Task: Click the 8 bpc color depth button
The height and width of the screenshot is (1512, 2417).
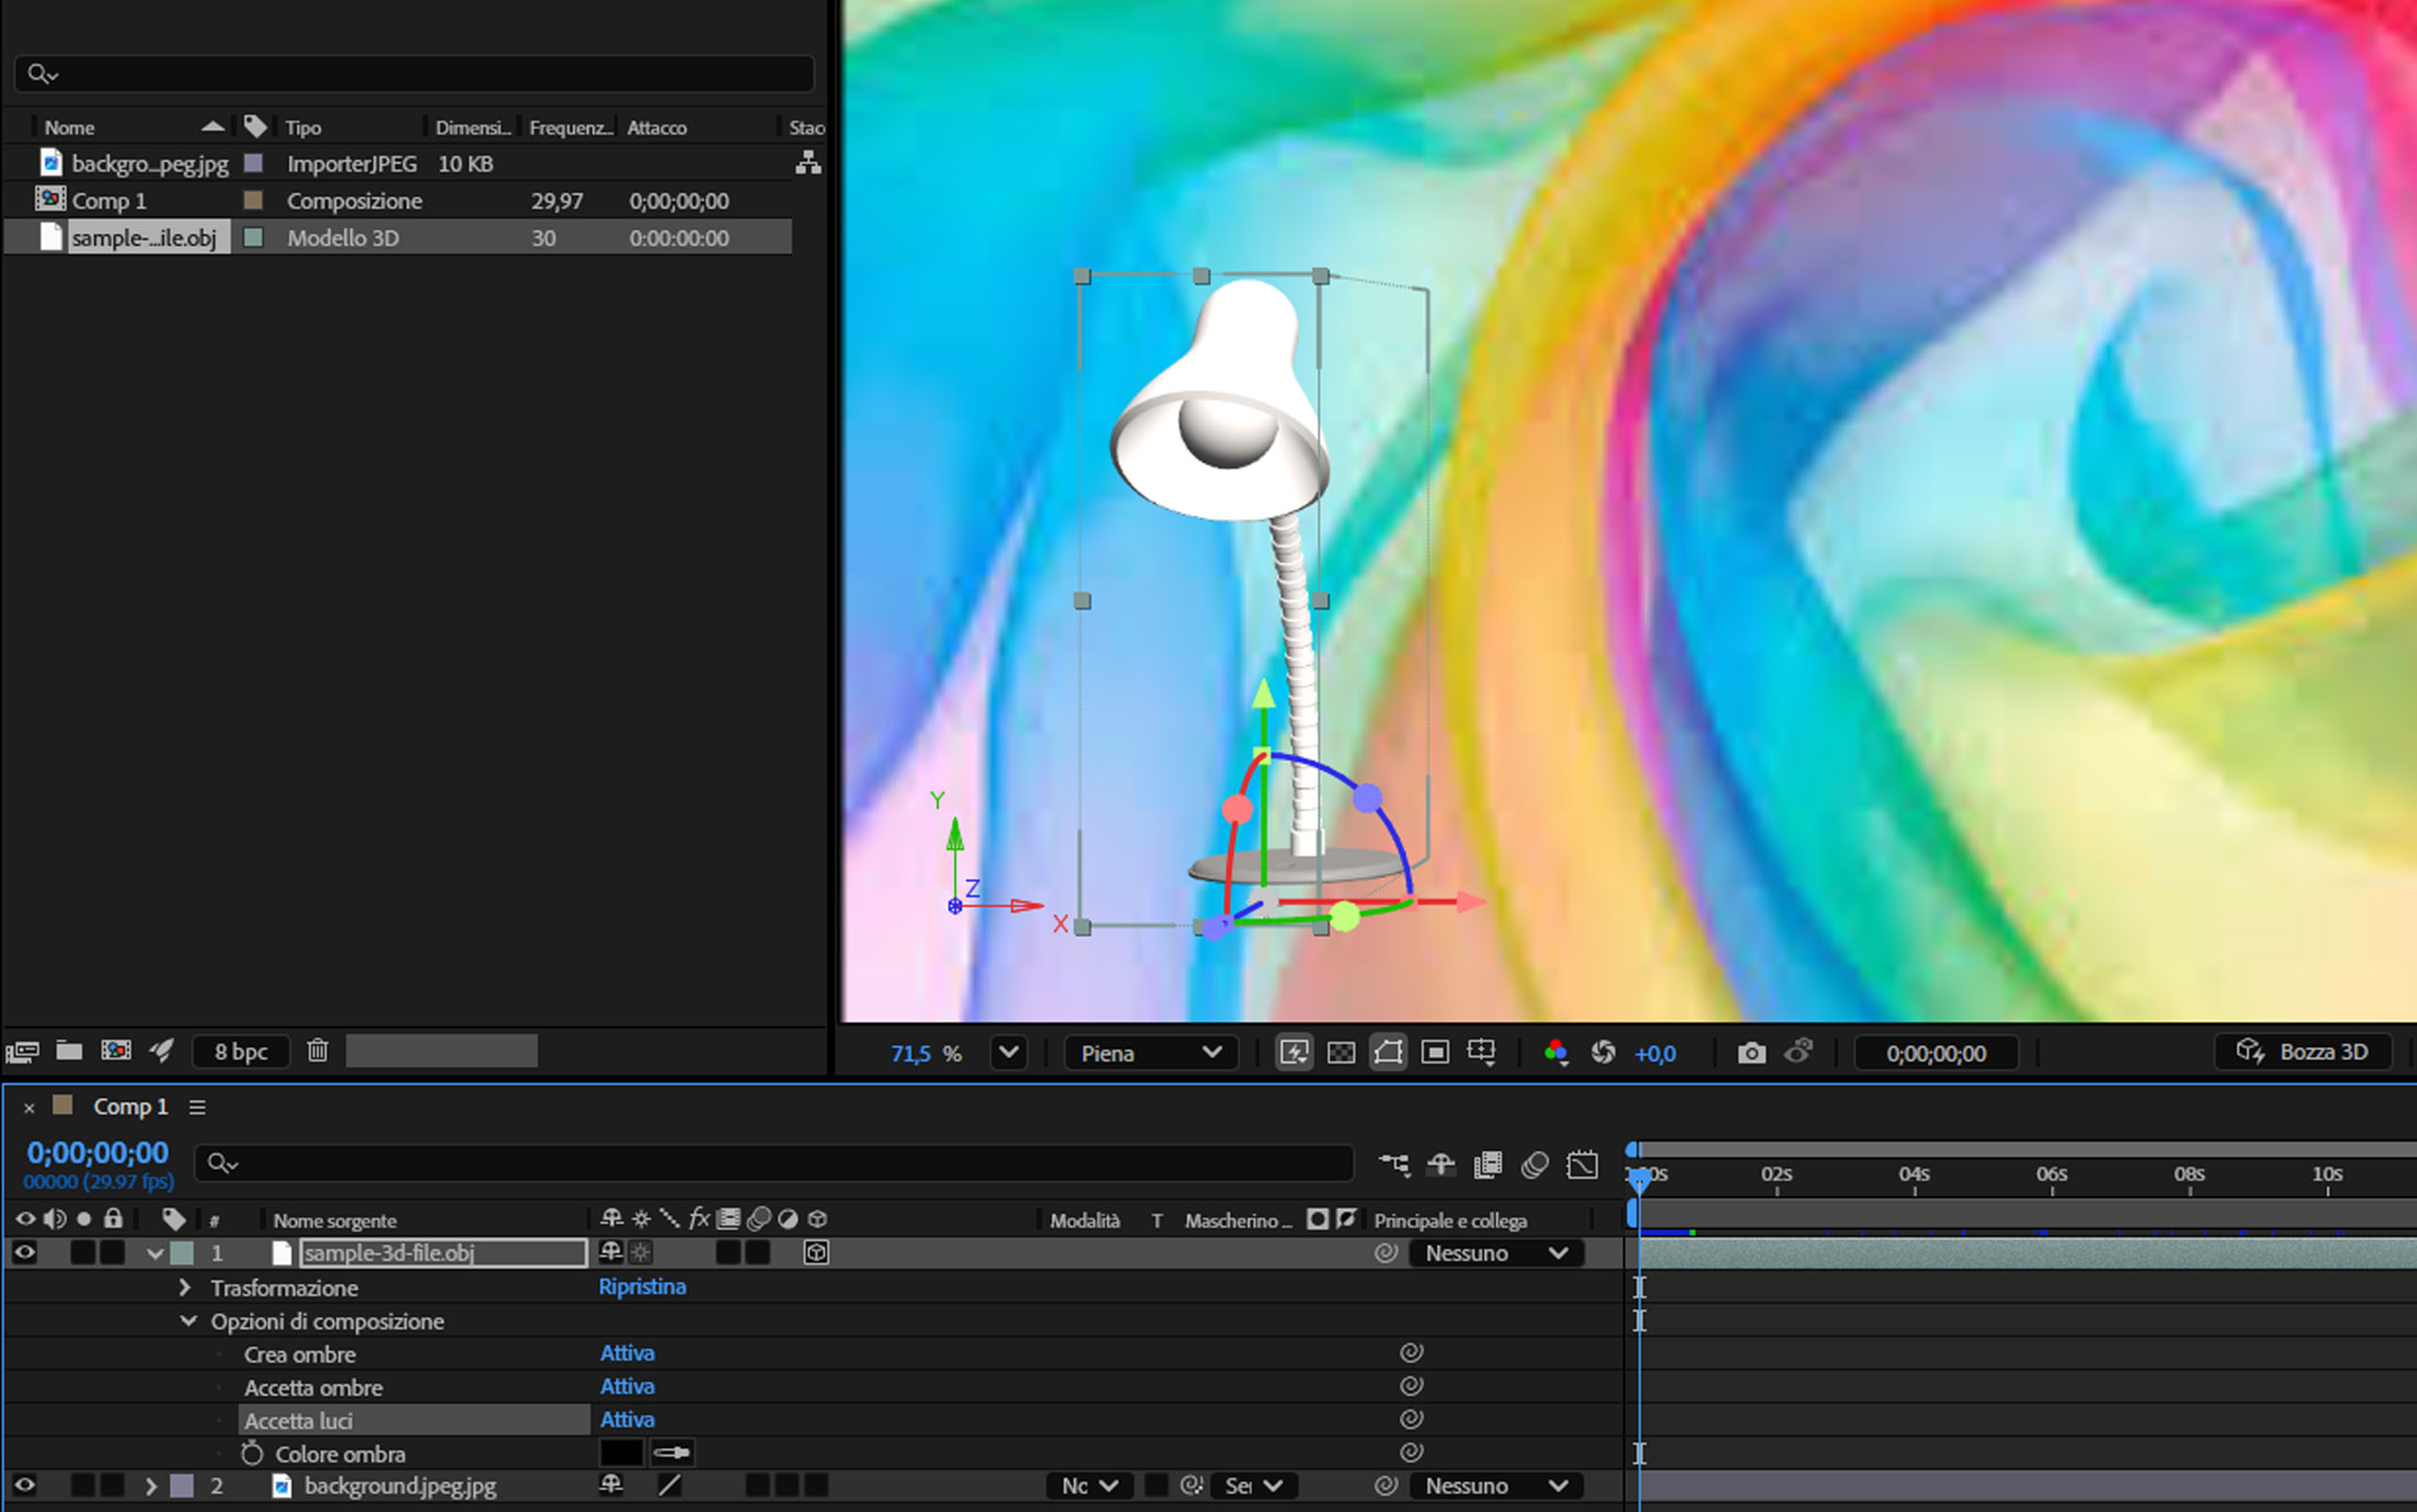Action: 241,1051
